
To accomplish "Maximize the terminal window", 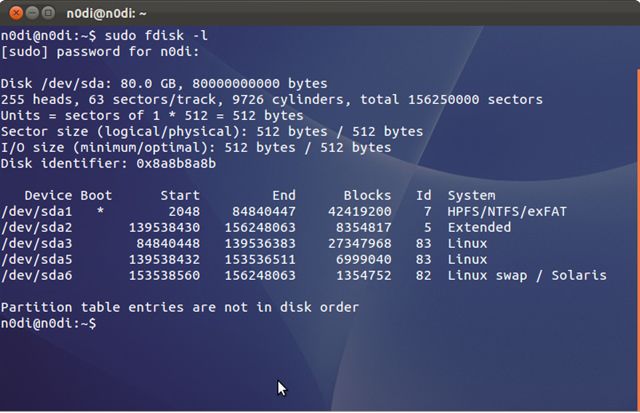I will (x=49, y=14).
